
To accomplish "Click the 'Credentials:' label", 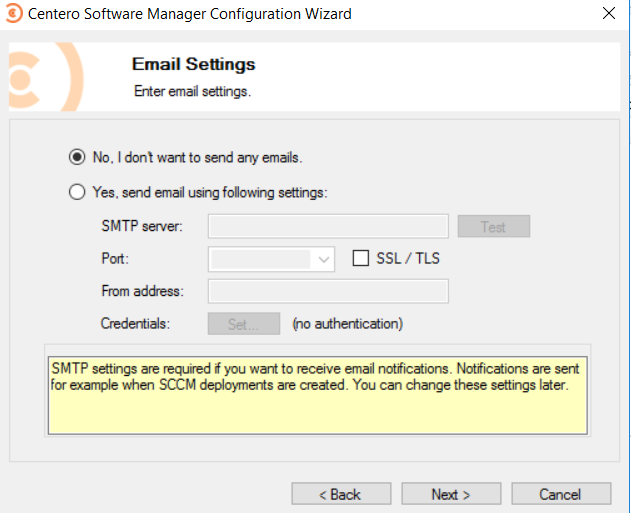I will click(135, 323).
